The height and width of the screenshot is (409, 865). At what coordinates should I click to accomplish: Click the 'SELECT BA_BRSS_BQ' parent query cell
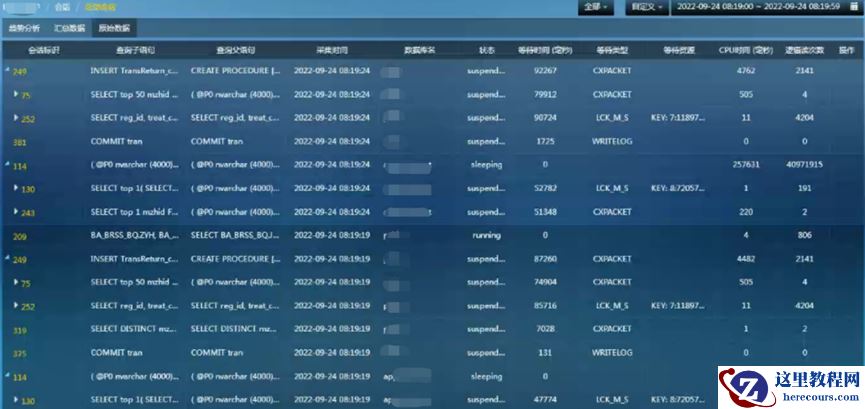click(235, 235)
